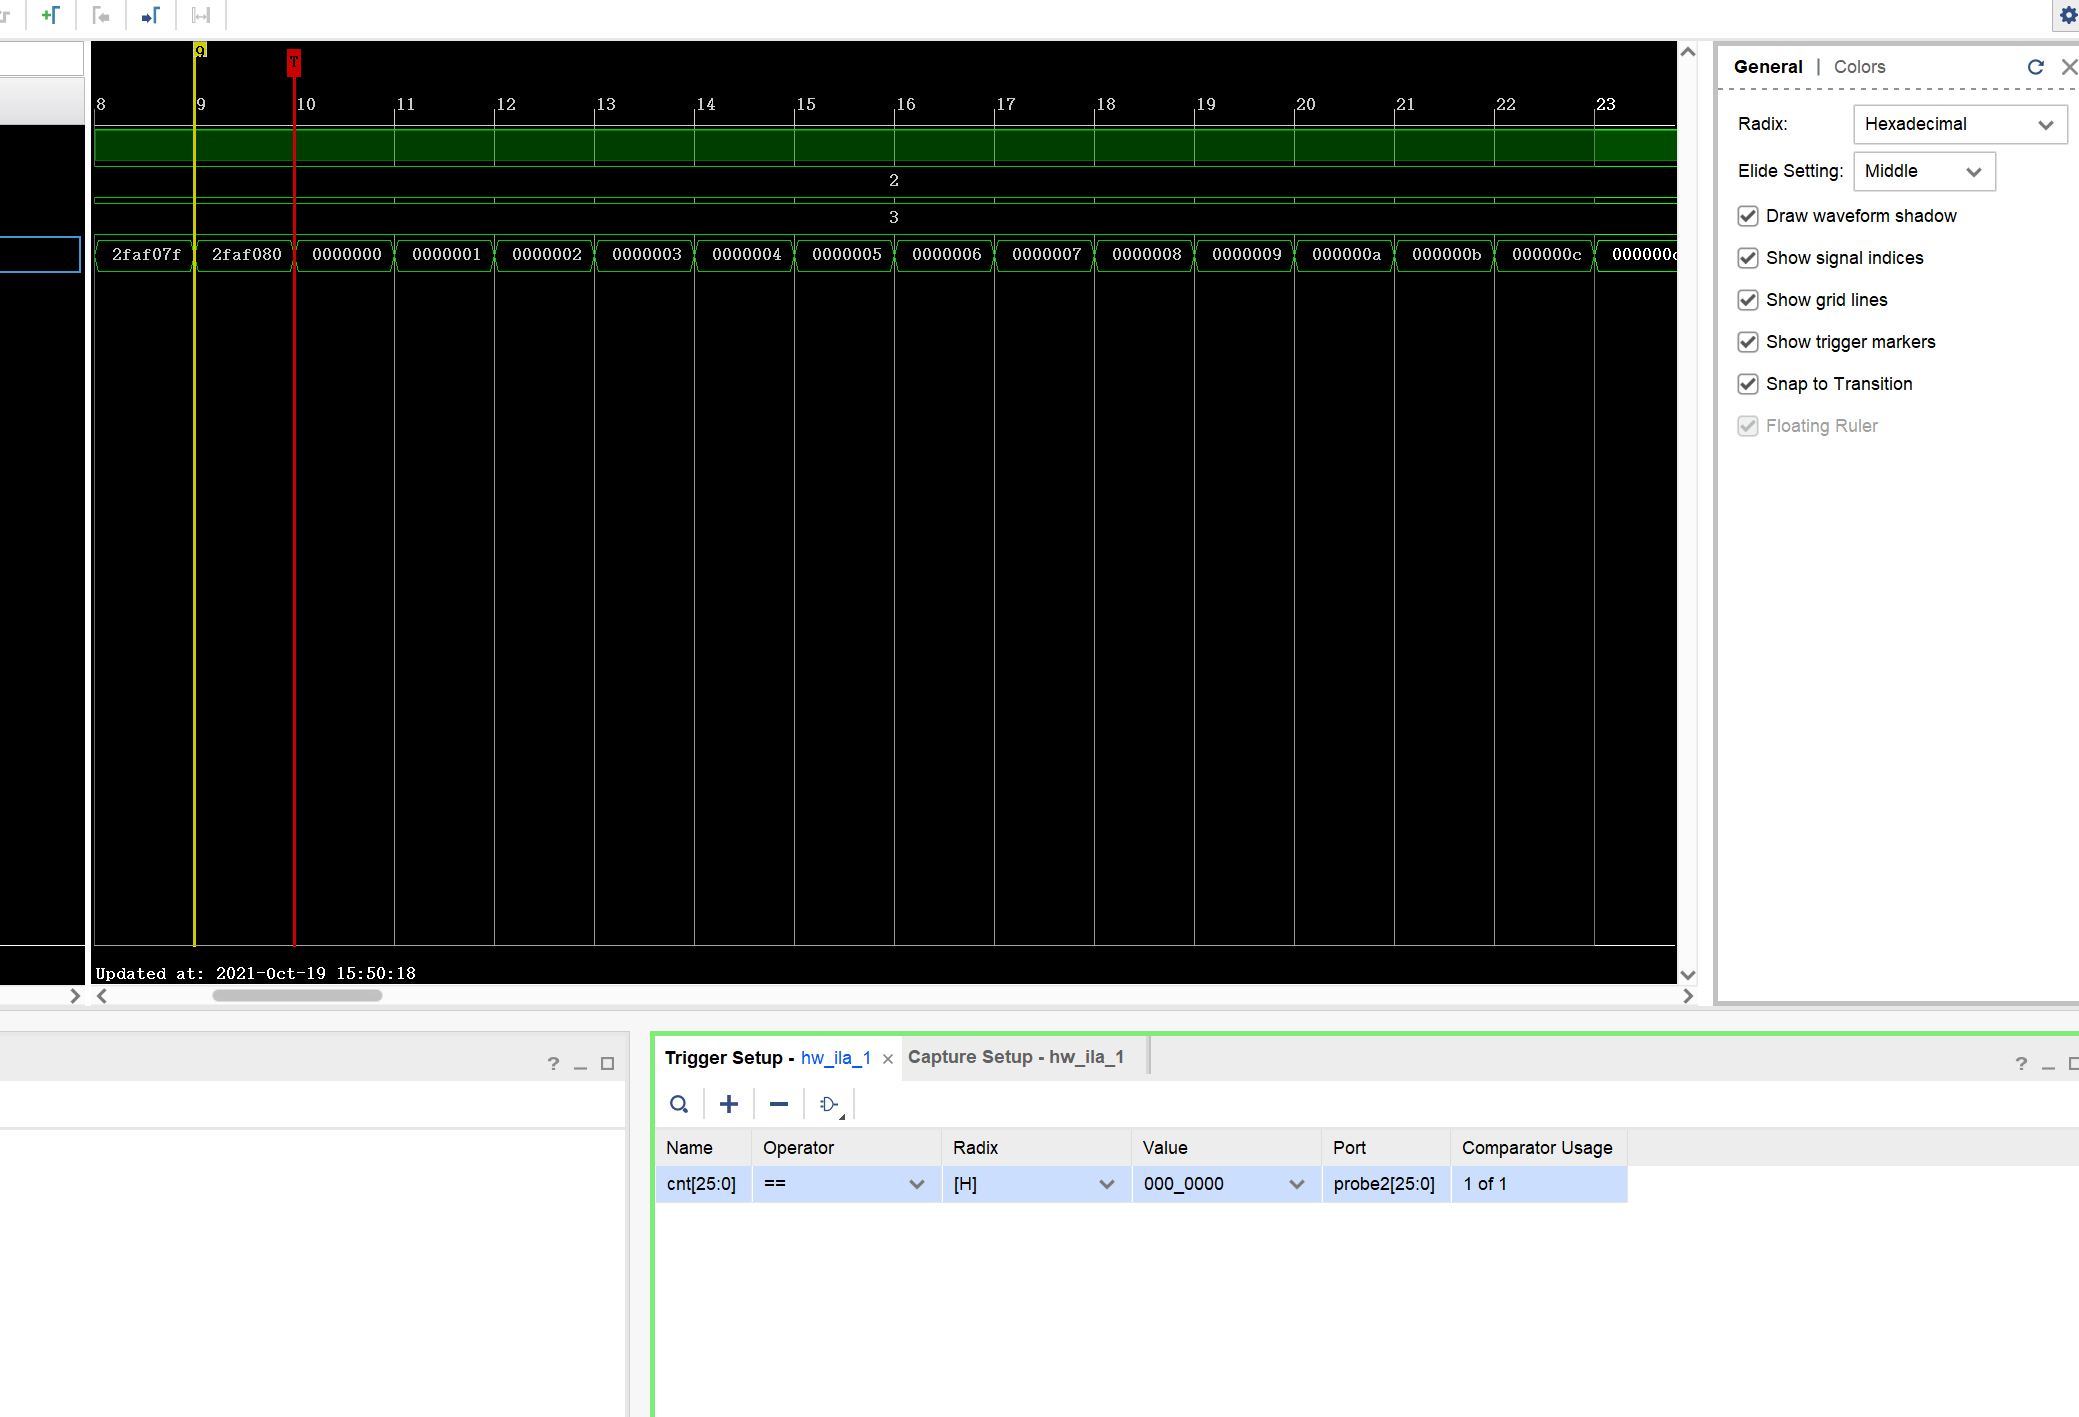The width and height of the screenshot is (2079, 1417).
Task: Disable Draw waveform shadow
Action: point(1747,215)
